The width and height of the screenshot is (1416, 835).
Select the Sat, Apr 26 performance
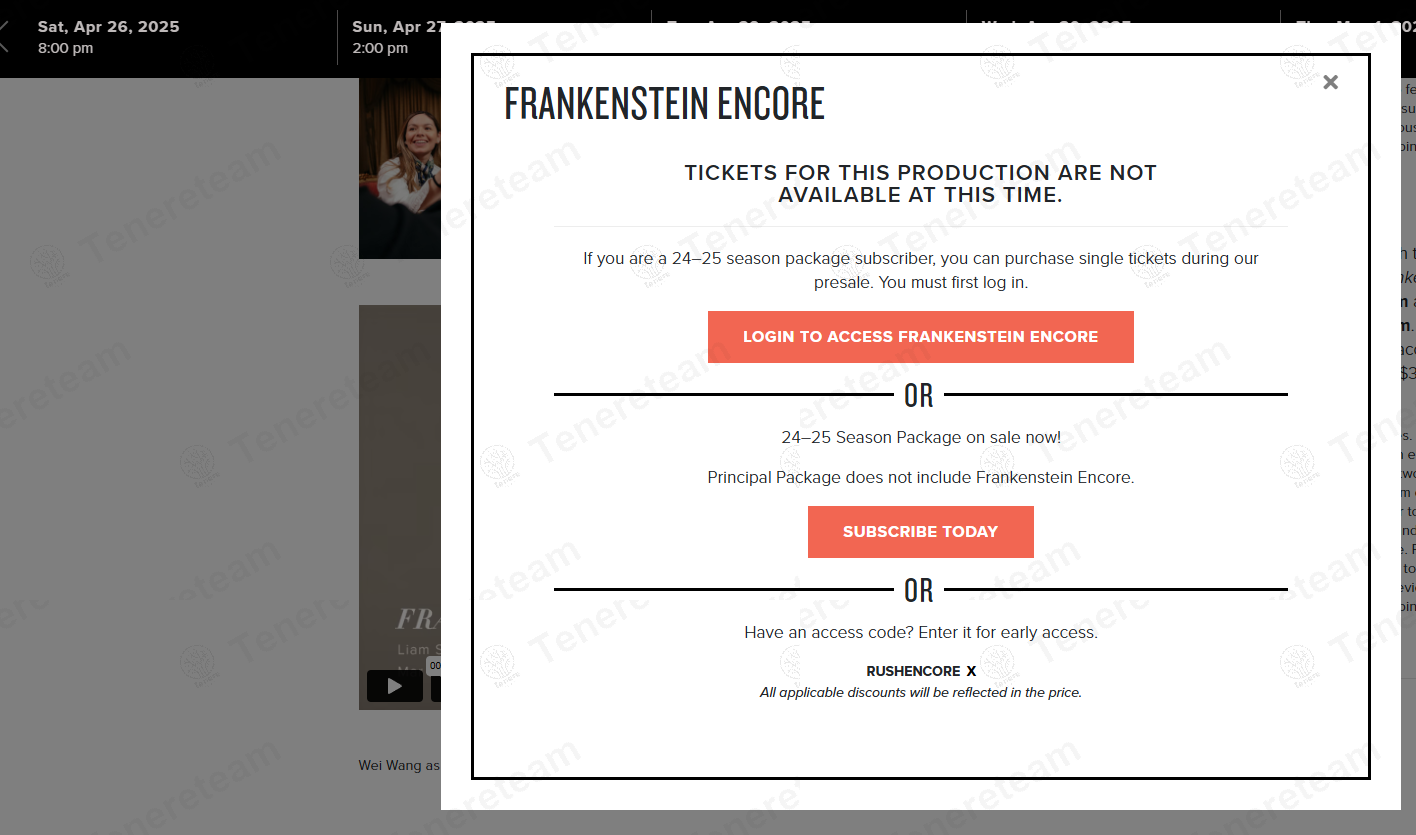(108, 37)
